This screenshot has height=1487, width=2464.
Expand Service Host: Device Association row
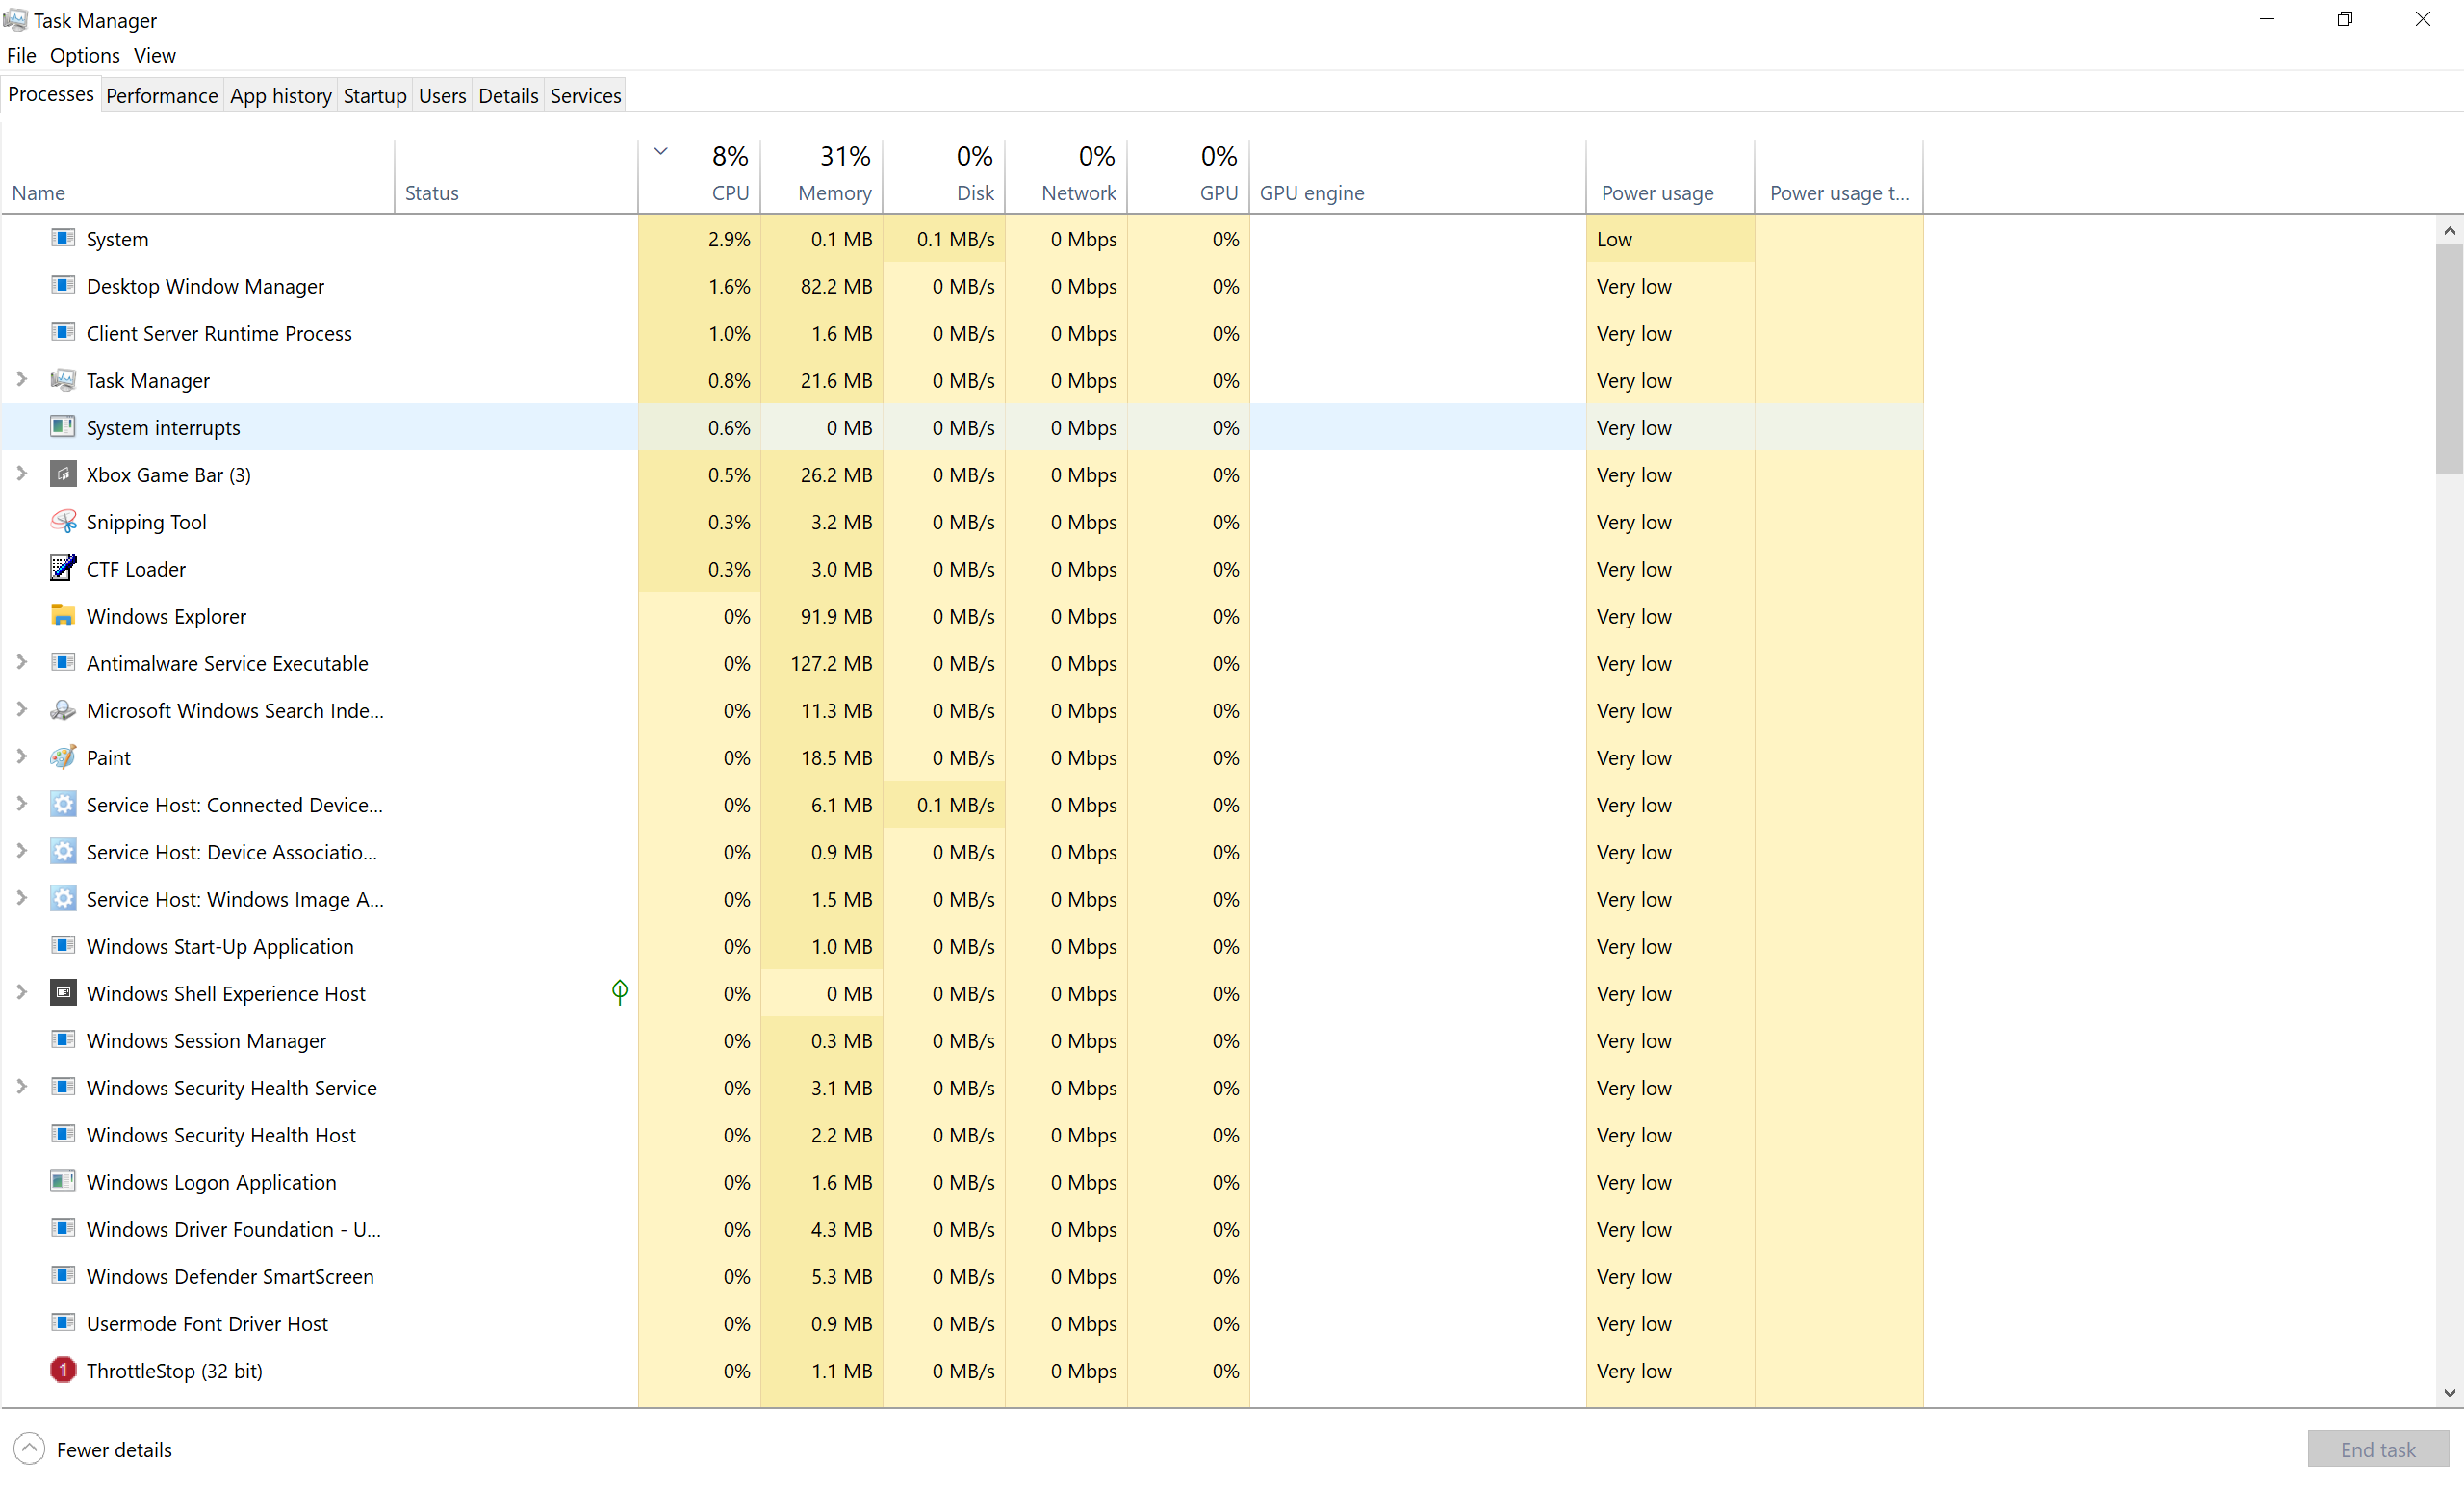click(21, 850)
